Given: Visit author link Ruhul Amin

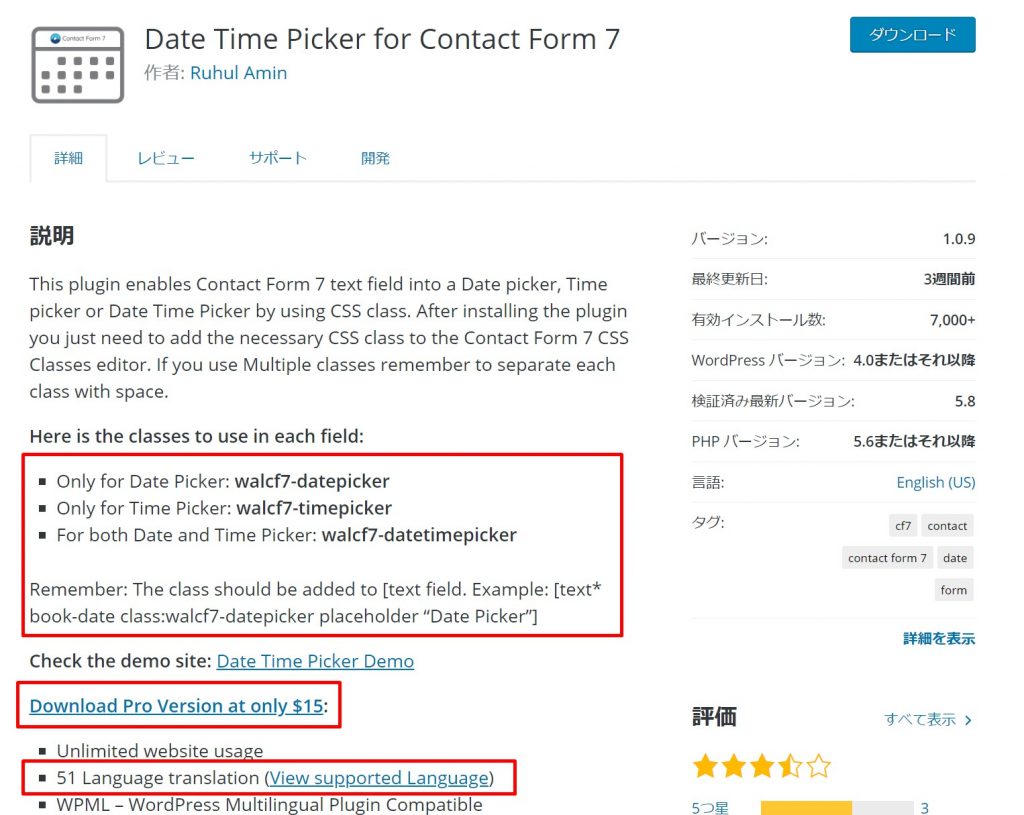Looking at the screenshot, I should coord(238,72).
